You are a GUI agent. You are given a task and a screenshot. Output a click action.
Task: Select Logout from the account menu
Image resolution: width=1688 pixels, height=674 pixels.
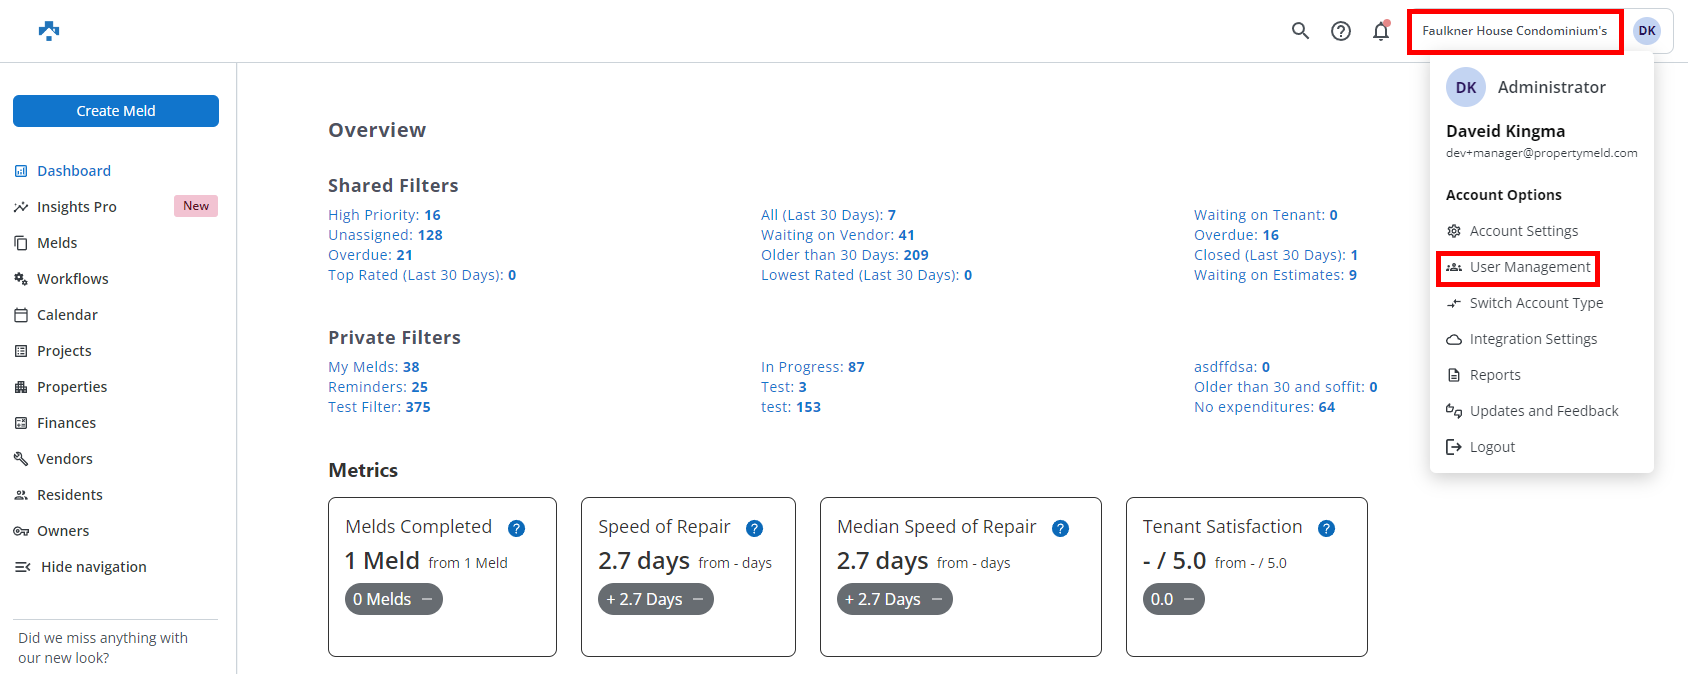pyautogui.click(x=1492, y=447)
